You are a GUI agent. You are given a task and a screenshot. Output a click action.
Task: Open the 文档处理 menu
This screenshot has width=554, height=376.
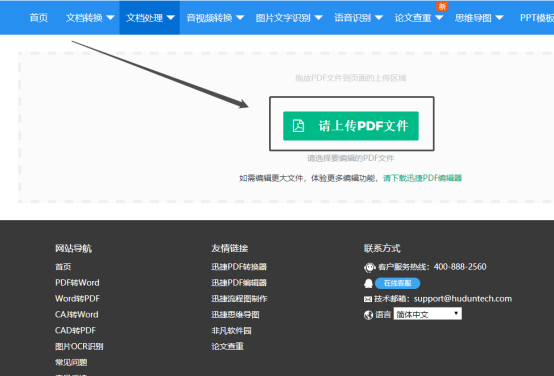point(150,18)
